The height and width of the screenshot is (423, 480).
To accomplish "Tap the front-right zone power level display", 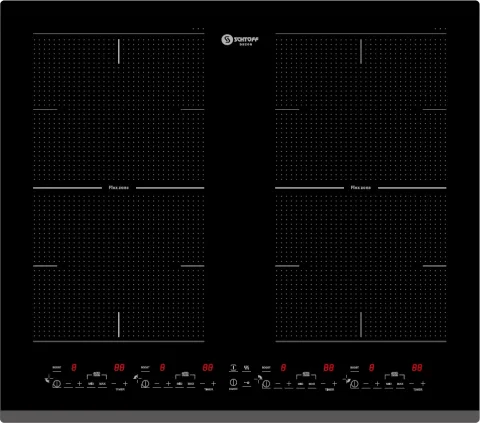I will click(371, 367).
